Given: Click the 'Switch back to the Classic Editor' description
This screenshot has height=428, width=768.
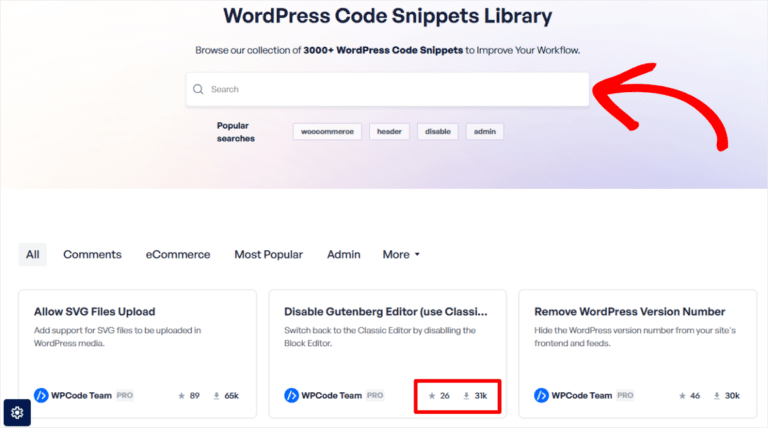Looking at the screenshot, I should click(x=380, y=337).
